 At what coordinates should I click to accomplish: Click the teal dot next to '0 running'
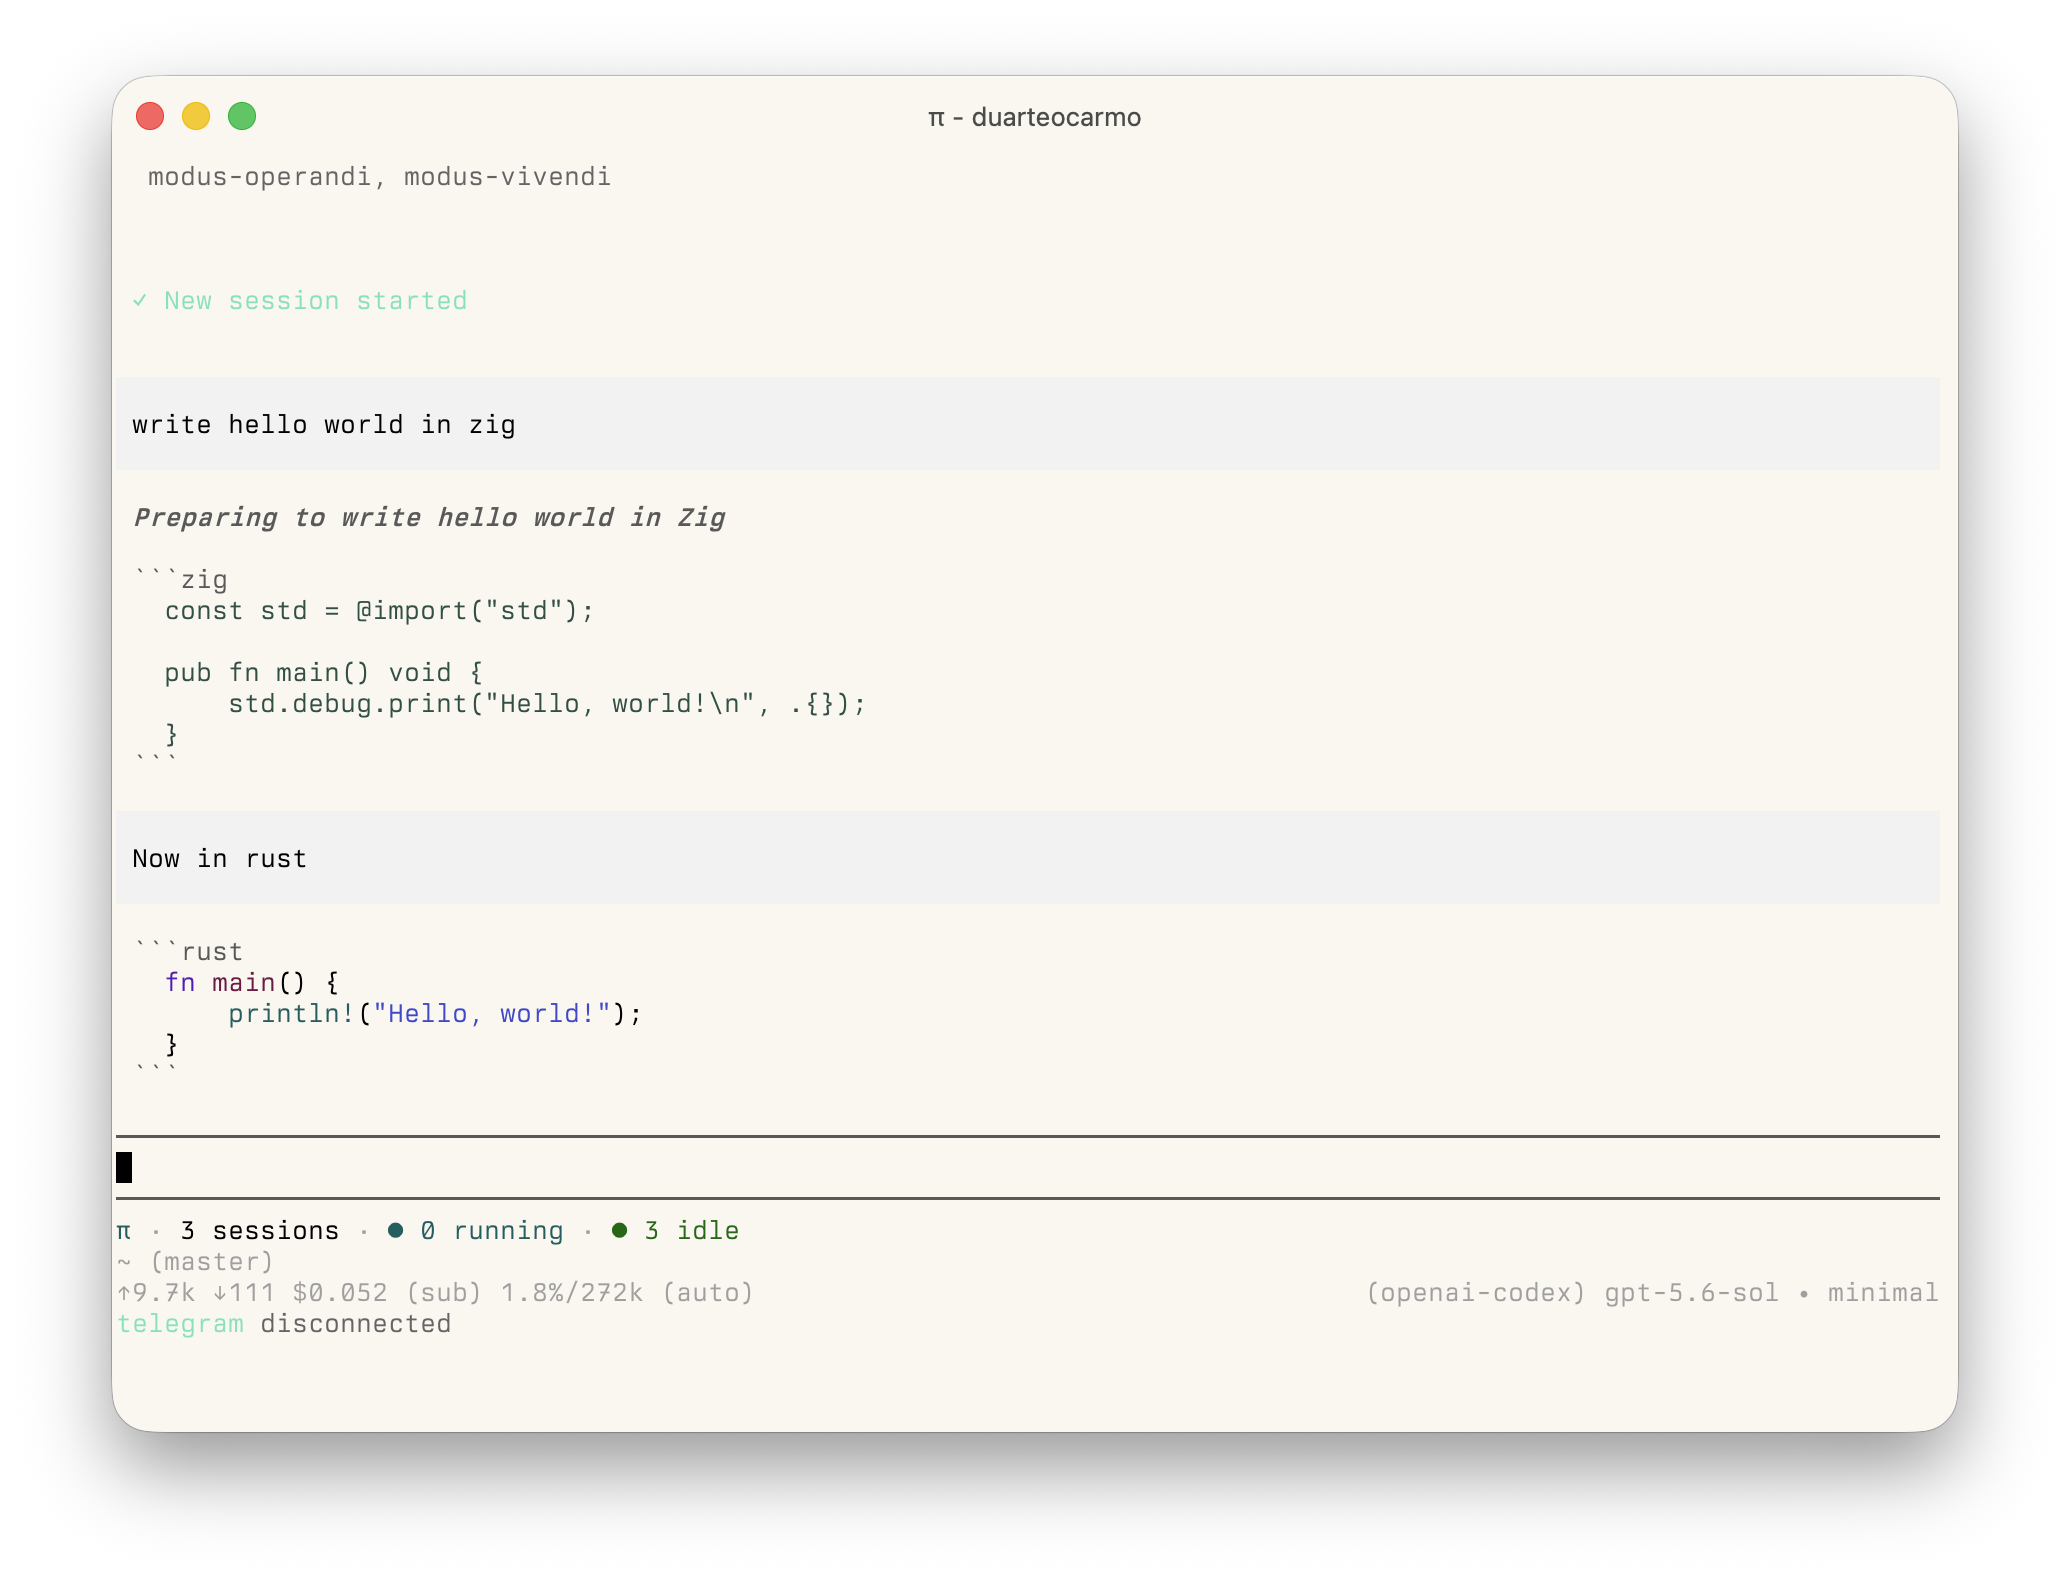click(x=396, y=1231)
